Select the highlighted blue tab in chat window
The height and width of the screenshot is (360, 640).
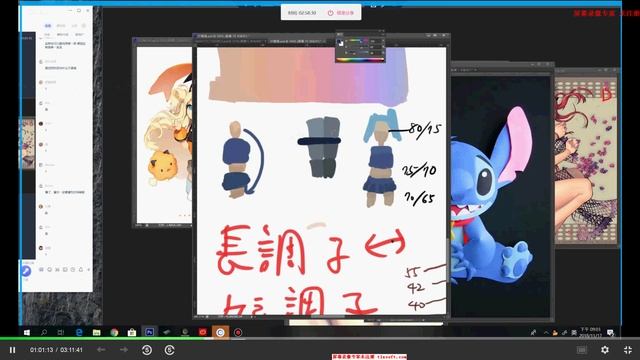48,26
